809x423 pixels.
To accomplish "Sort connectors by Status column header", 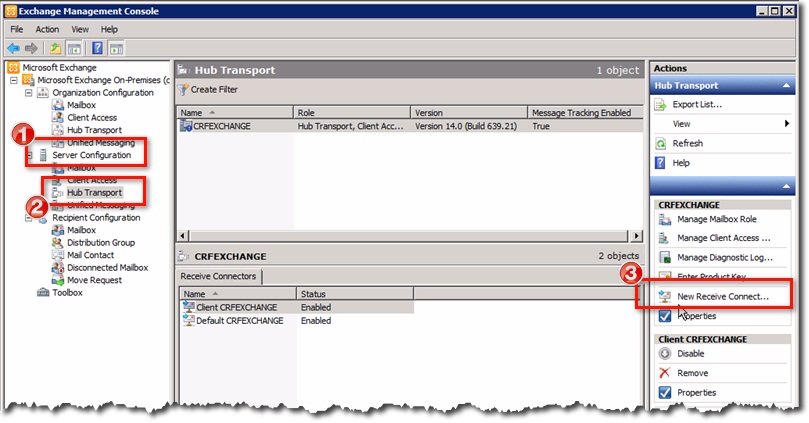I will [355, 294].
